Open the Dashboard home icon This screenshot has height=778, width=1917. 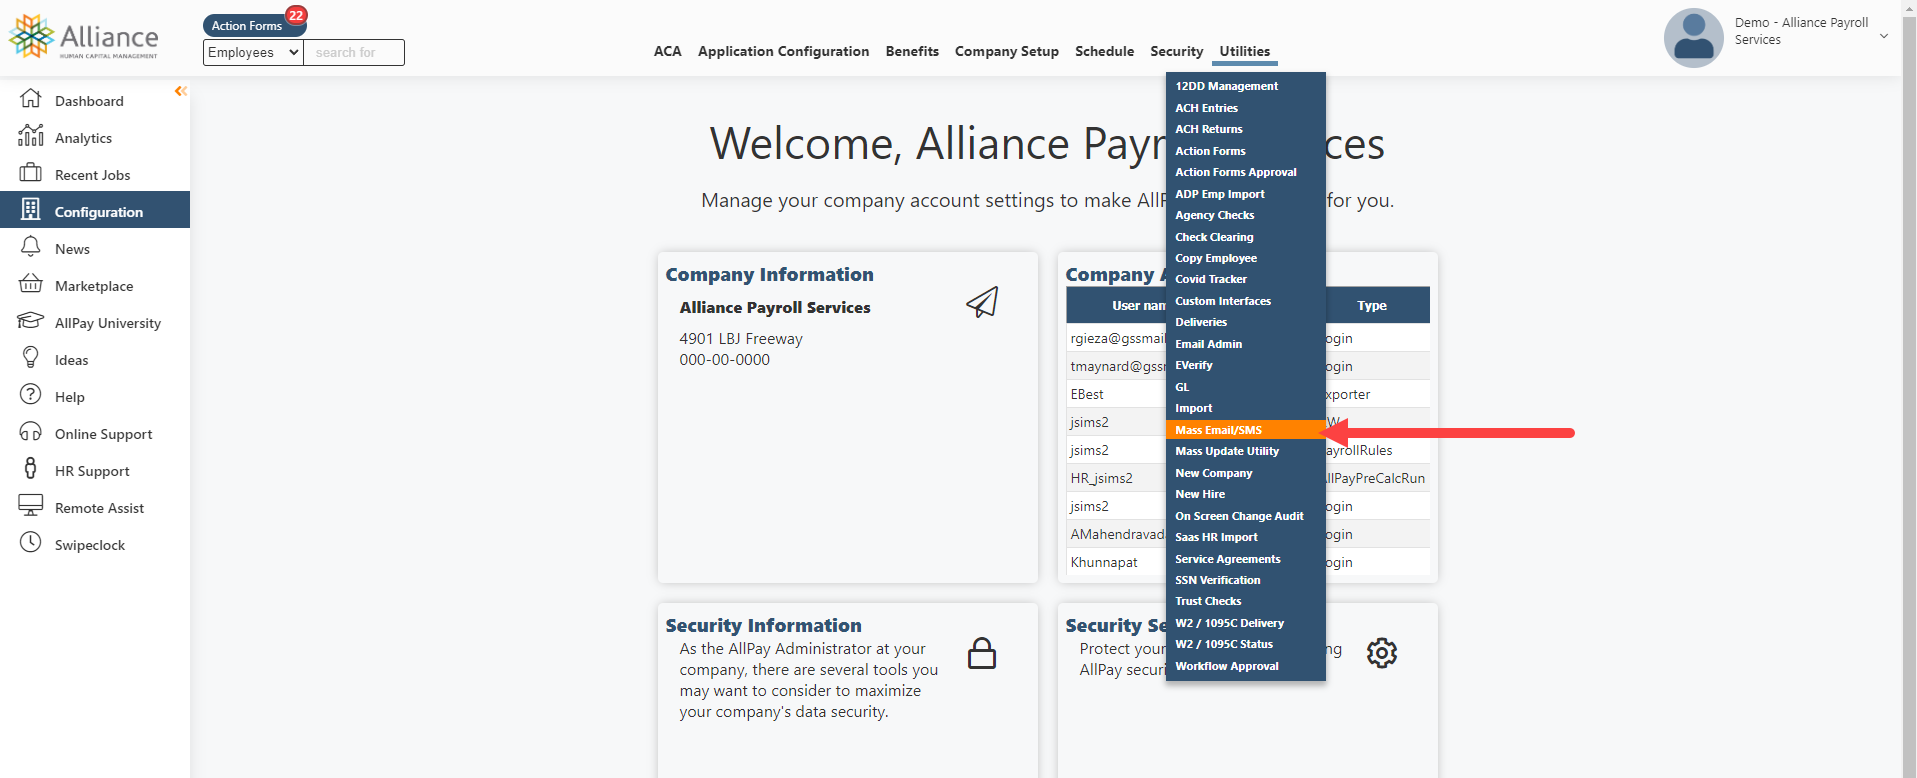(31, 99)
